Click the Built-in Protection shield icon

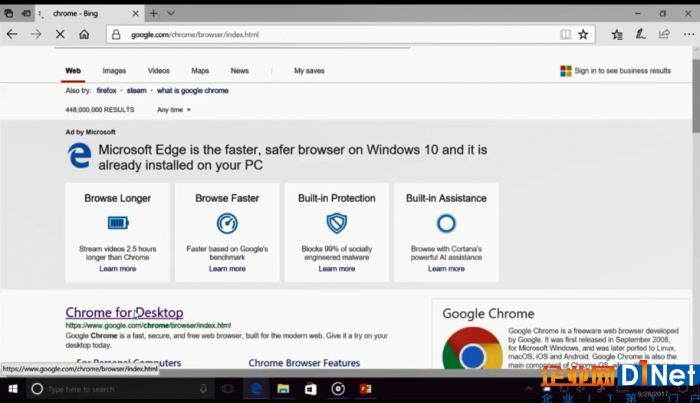click(x=337, y=223)
